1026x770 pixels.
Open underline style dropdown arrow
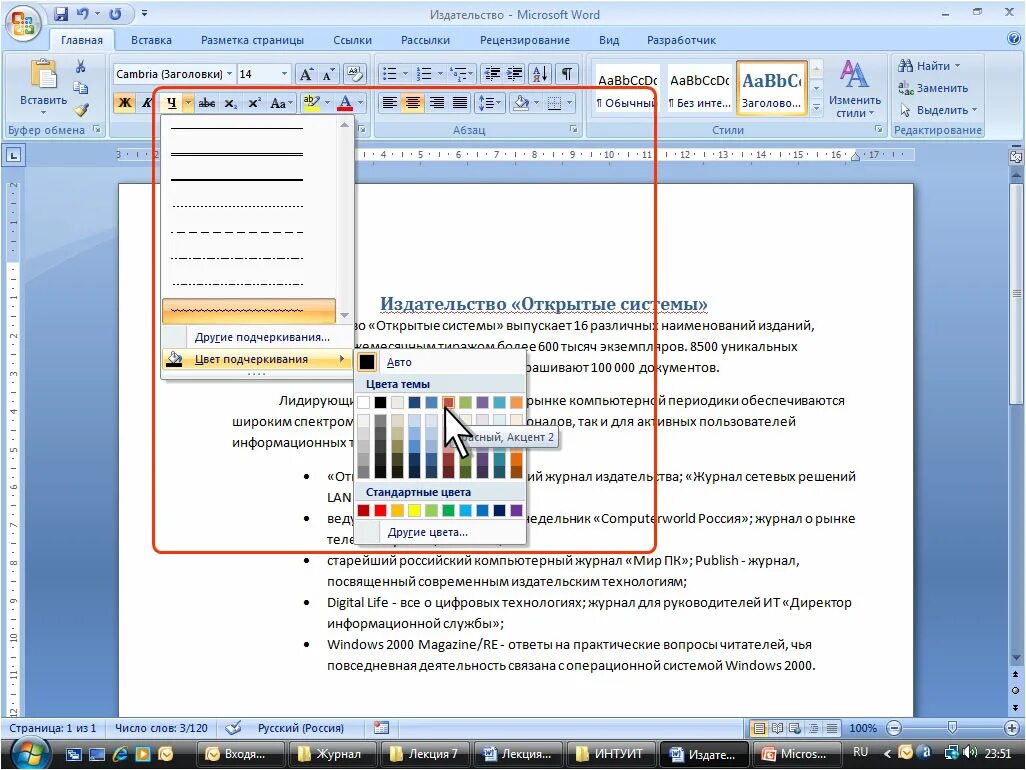point(188,103)
